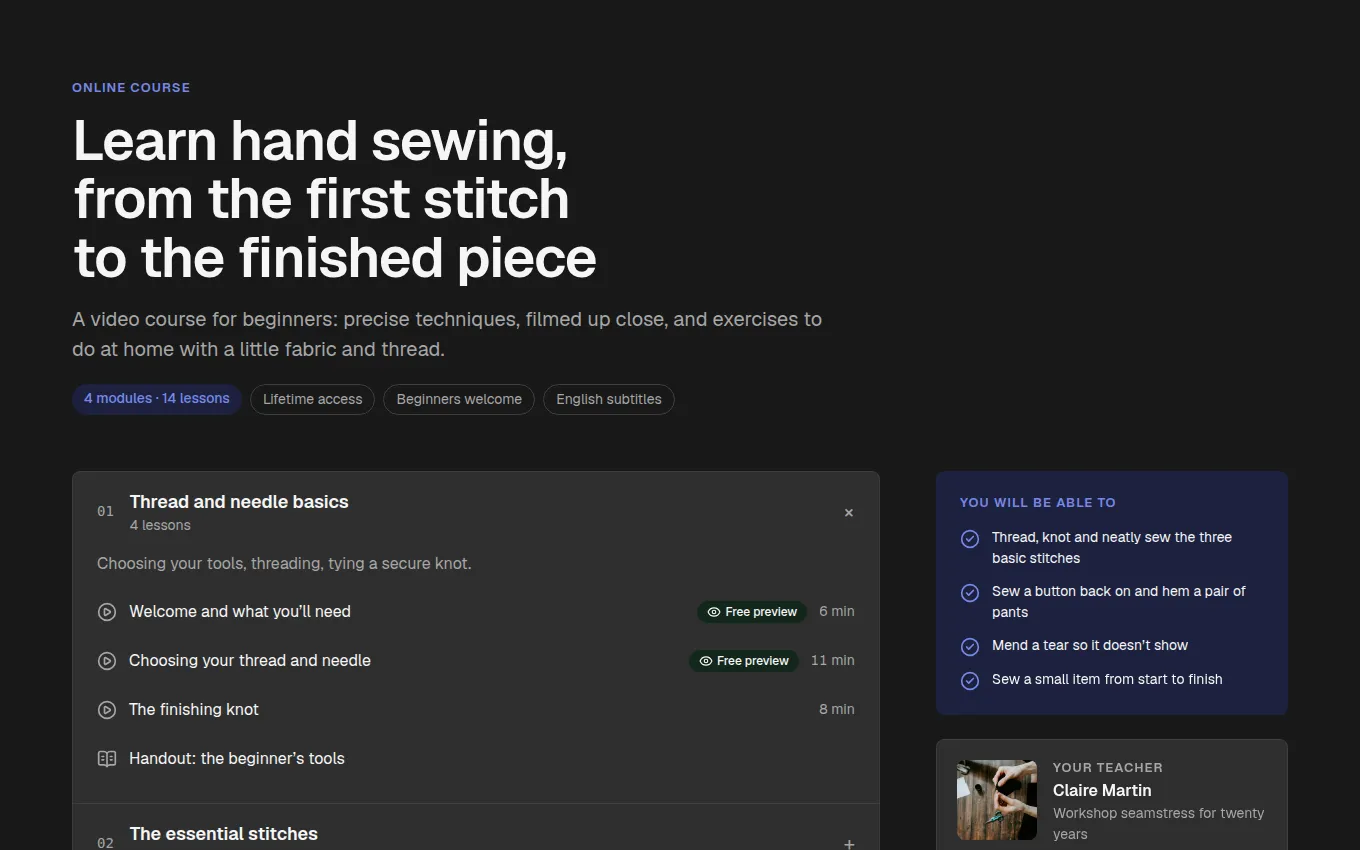Expand The essential stitches module
This screenshot has height=850, width=1360.
click(849, 844)
